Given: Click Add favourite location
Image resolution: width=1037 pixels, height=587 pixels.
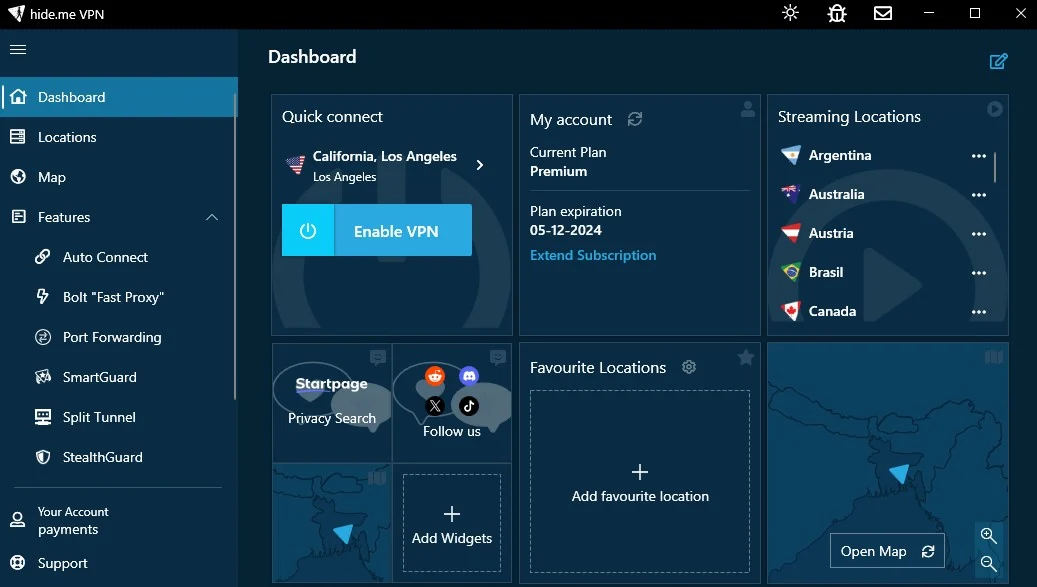Looking at the screenshot, I should [640, 482].
